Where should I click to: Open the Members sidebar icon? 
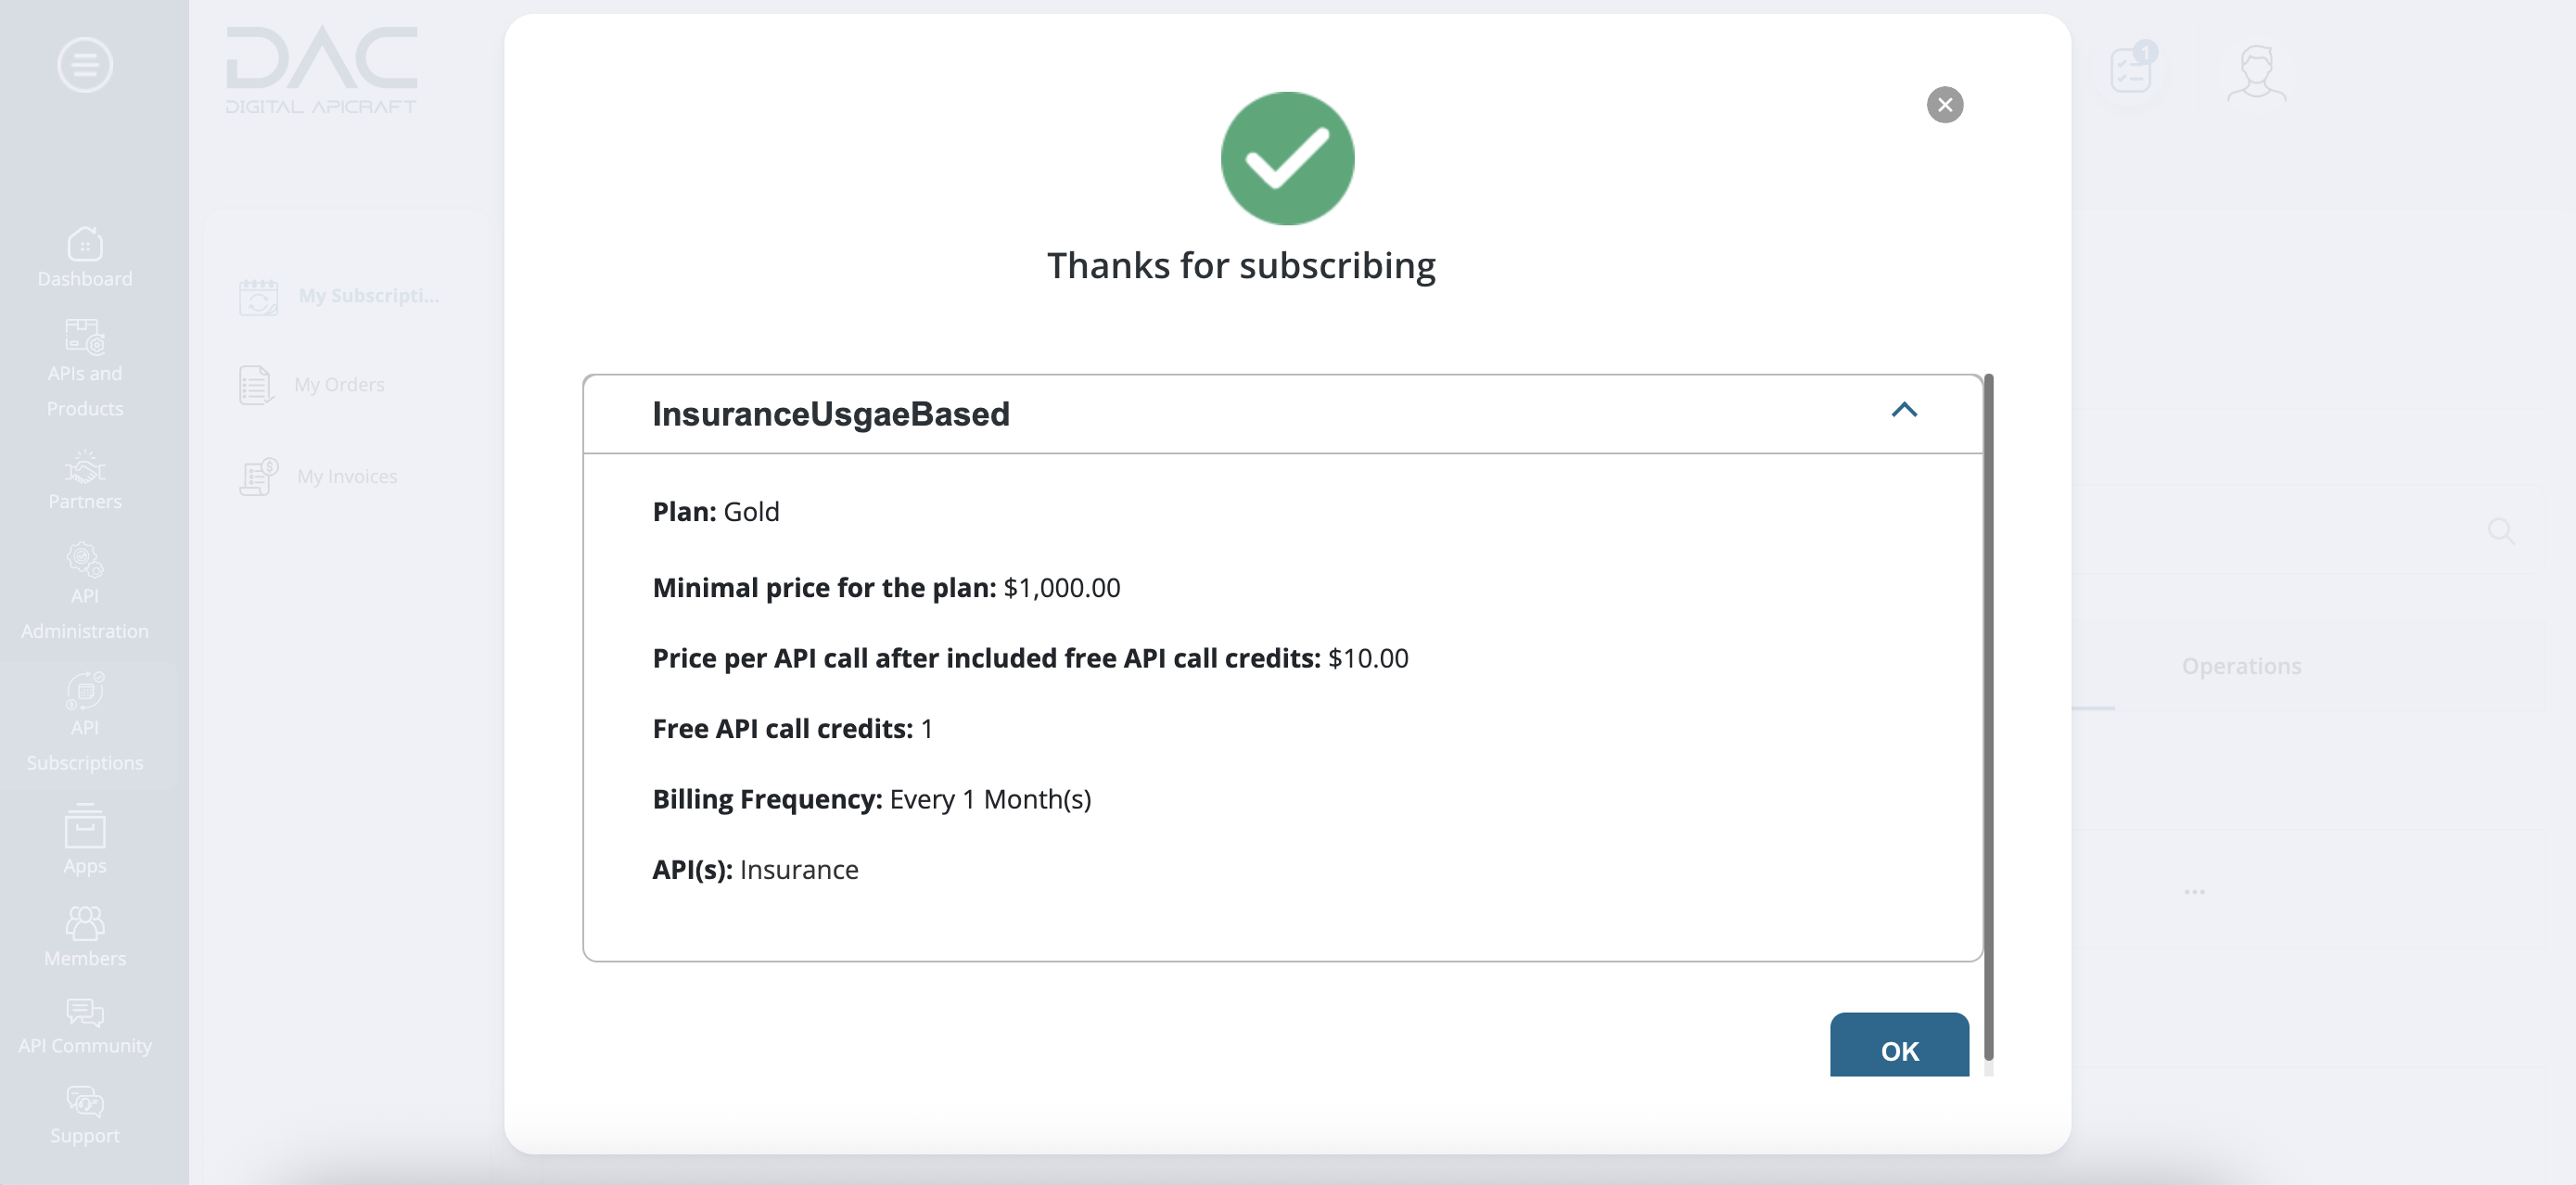85,923
